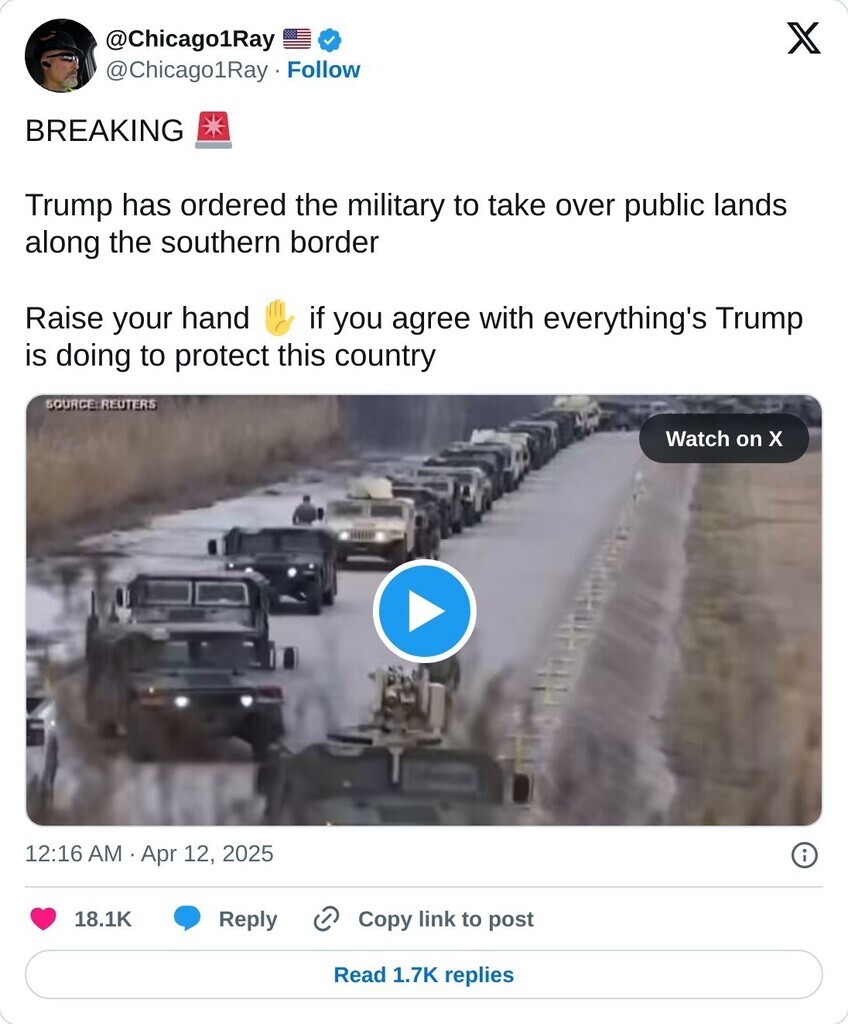Open the info circle icon
Viewport: 848px width, 1024px height.
(804, 855)
